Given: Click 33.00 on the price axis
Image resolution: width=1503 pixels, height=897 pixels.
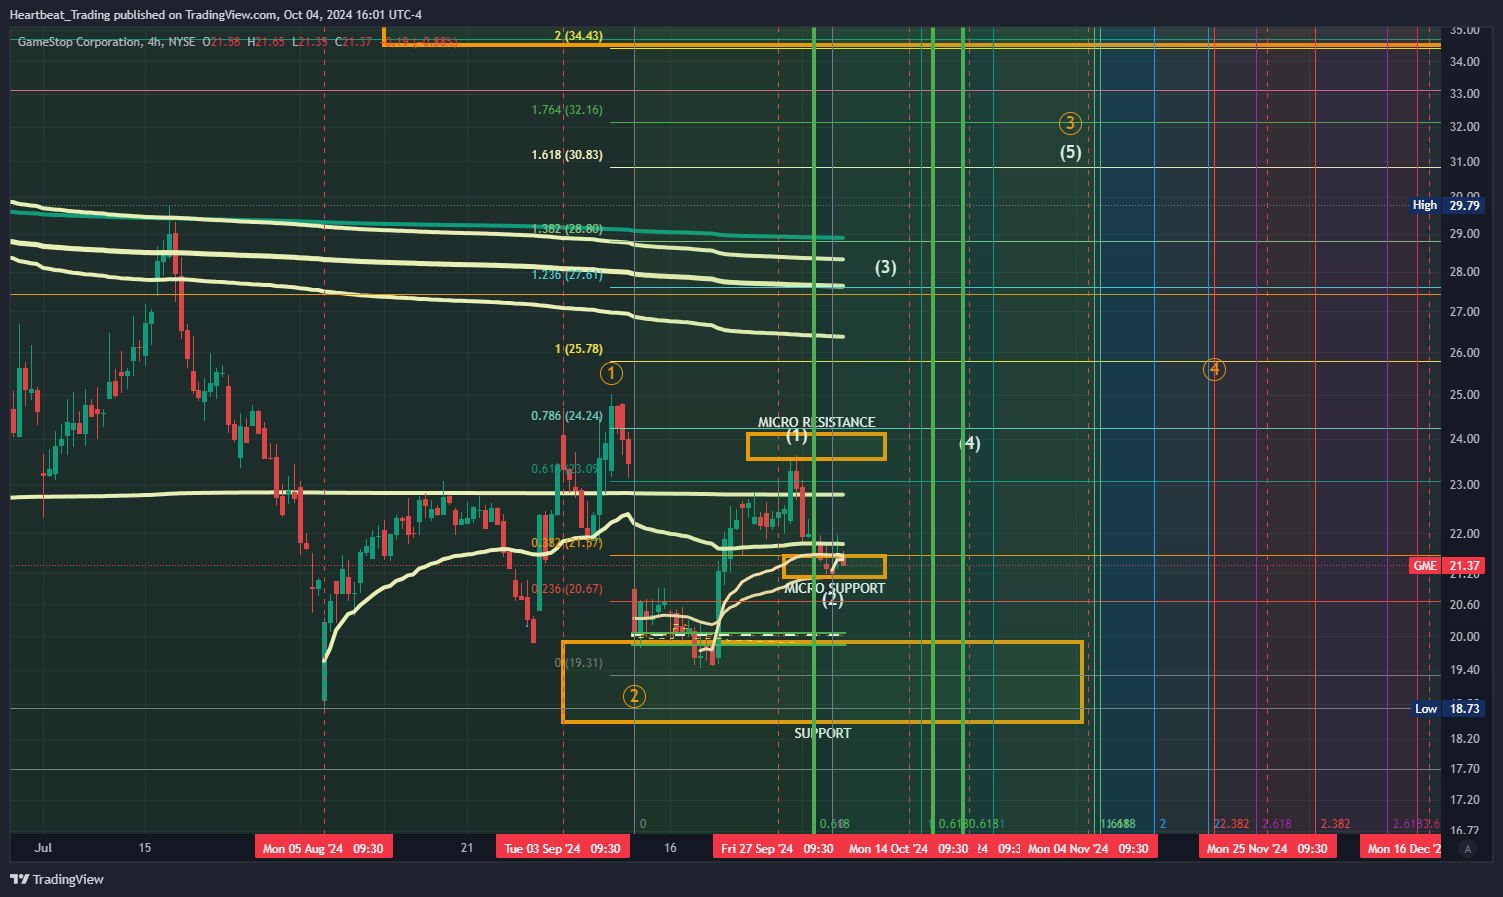Looking at the screenshot, I should coord(1465,94).
